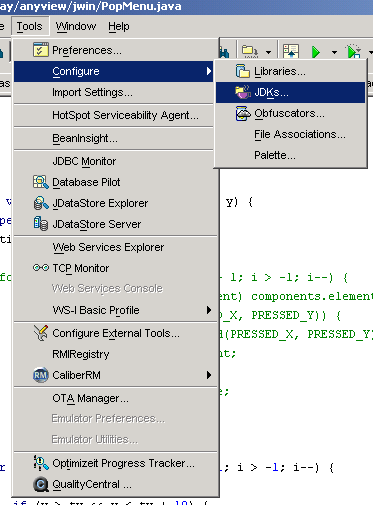Image resolution: width=373 pixels, height=505 pixels.
Task: Click the Preferences checklist icon
Action: click(41, 50)
